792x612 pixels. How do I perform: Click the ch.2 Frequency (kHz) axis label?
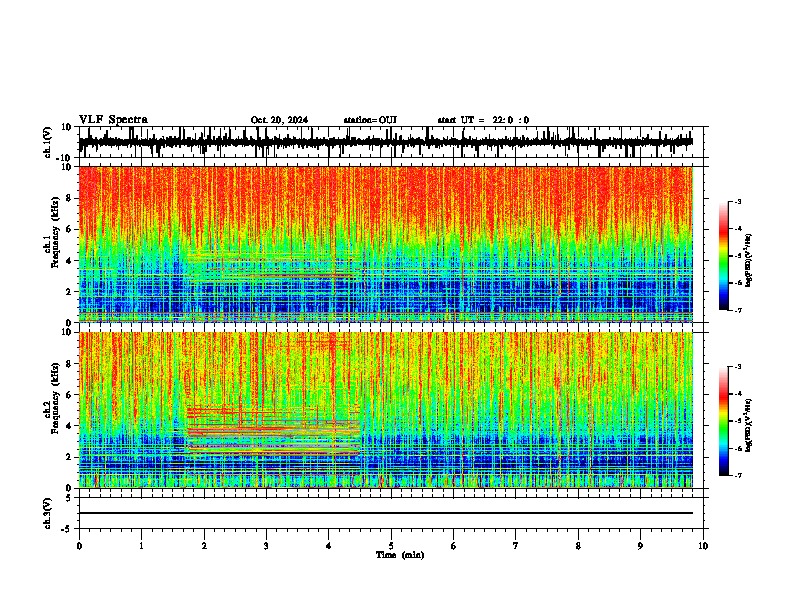55,398
